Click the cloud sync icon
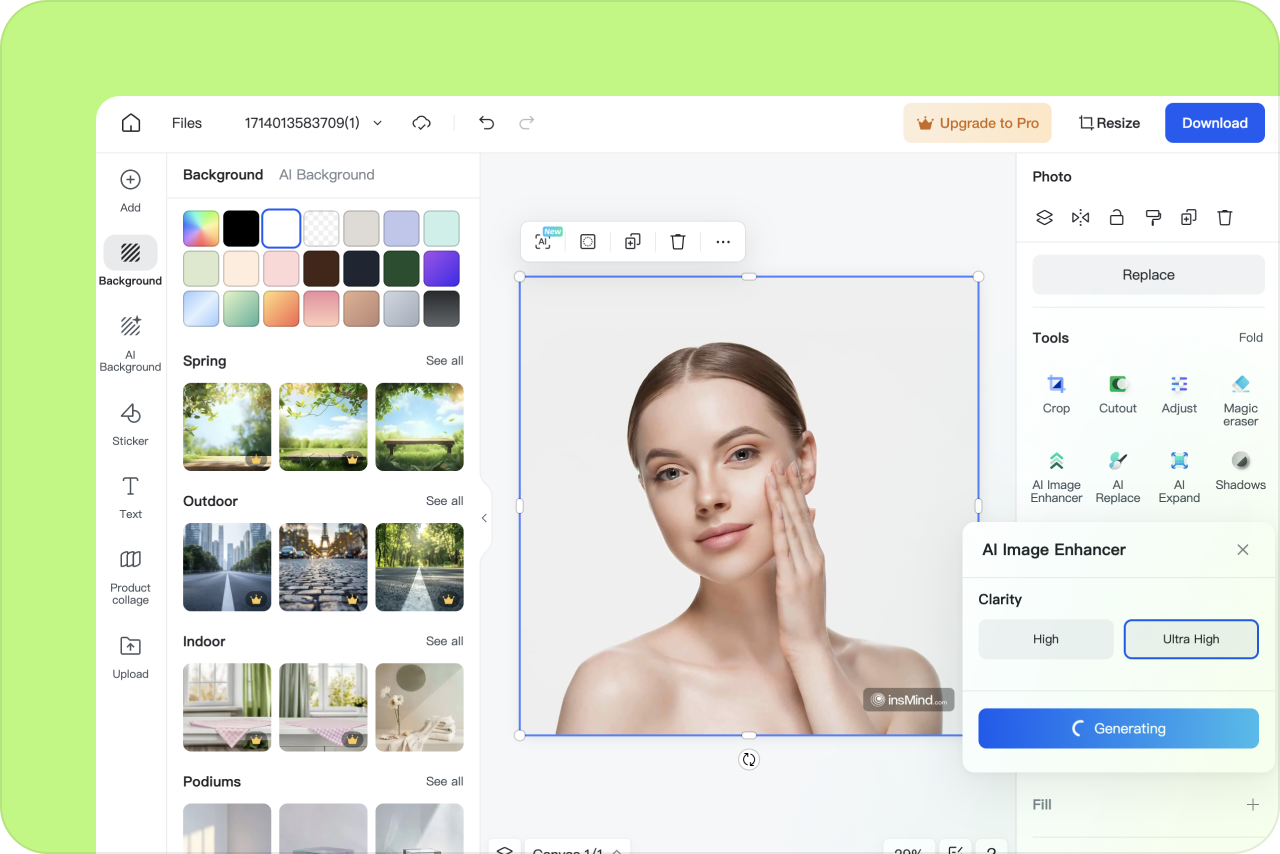 422,123
